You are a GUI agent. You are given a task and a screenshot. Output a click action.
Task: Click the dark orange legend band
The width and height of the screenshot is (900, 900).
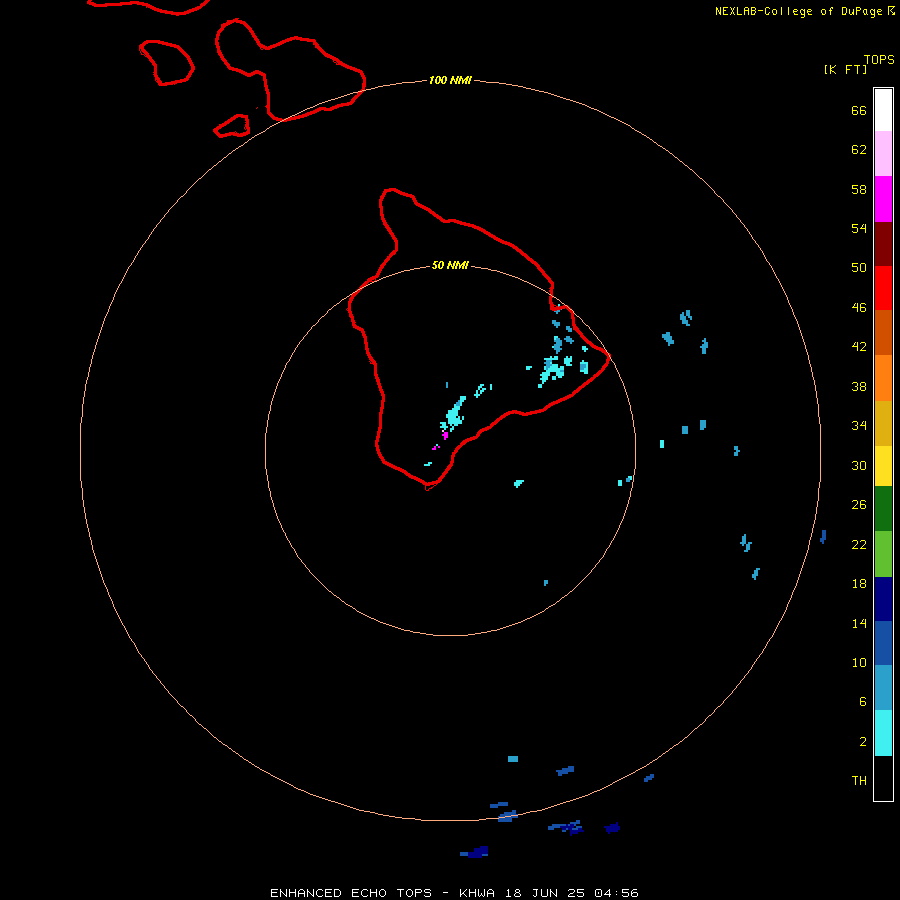[x=883, y=332]
